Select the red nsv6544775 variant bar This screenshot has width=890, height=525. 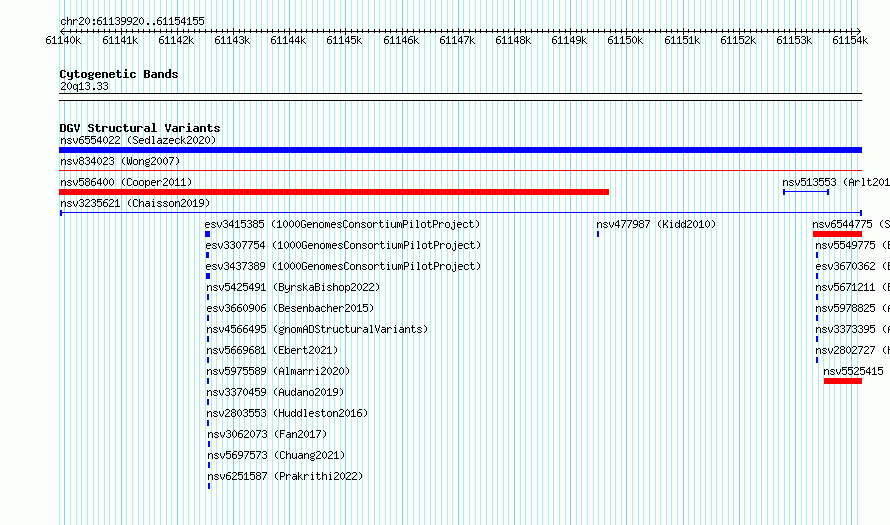[x=837, y=234]
